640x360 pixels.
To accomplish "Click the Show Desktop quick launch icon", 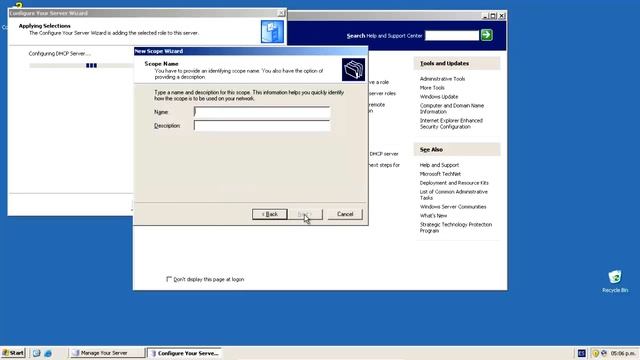I will point(36,353).
